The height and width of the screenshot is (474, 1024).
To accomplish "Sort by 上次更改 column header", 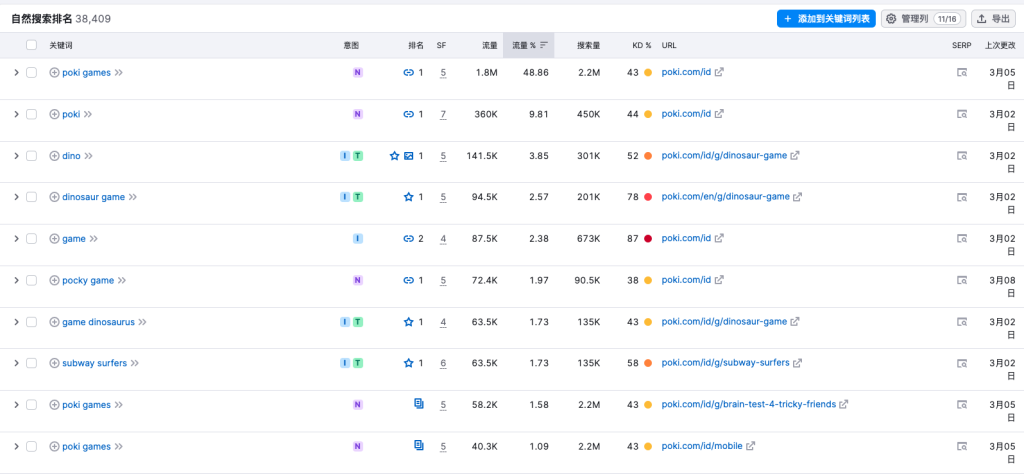I will 1000,46.
